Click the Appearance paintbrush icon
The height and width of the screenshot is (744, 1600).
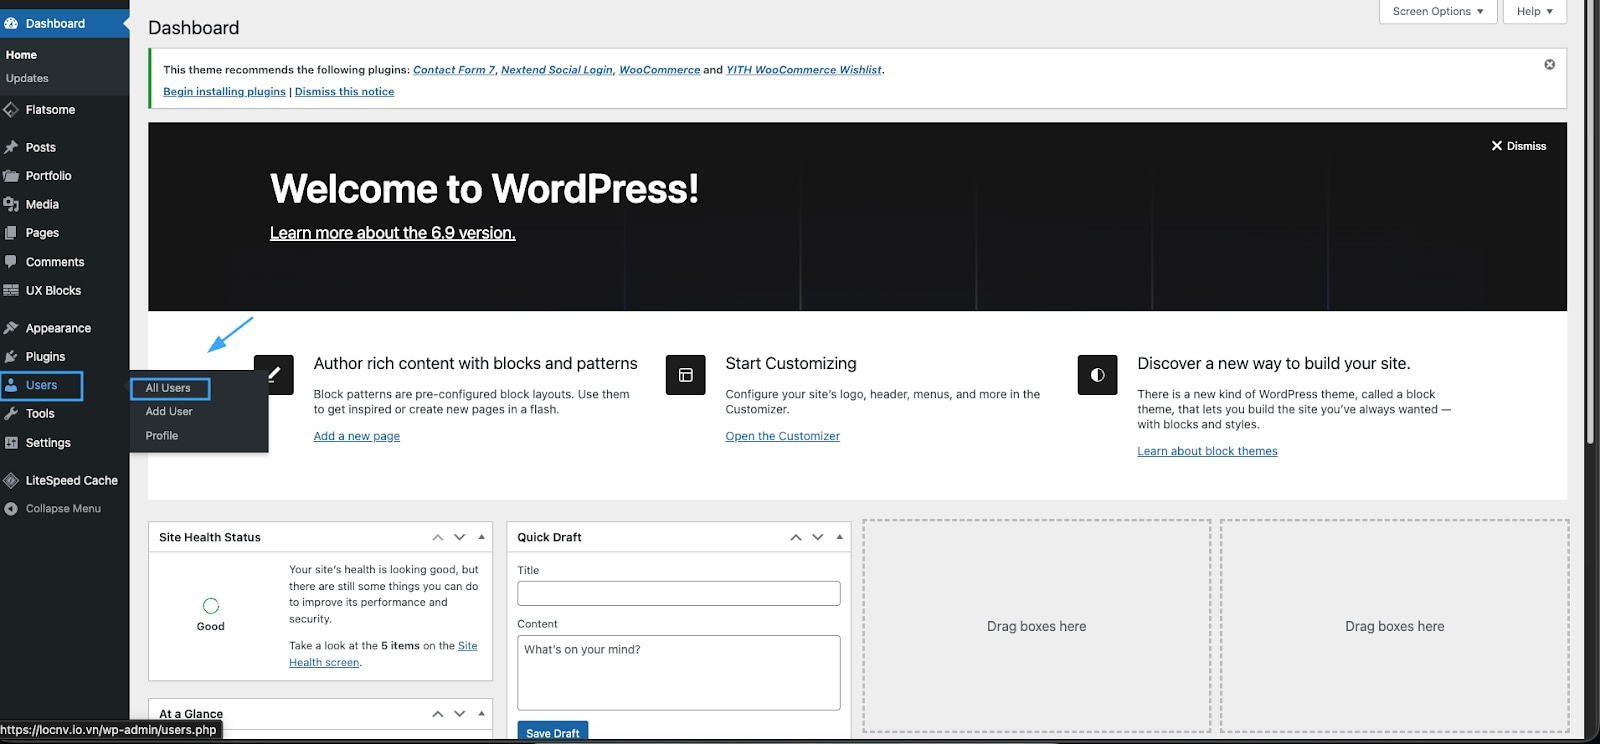tap(12, 328)
